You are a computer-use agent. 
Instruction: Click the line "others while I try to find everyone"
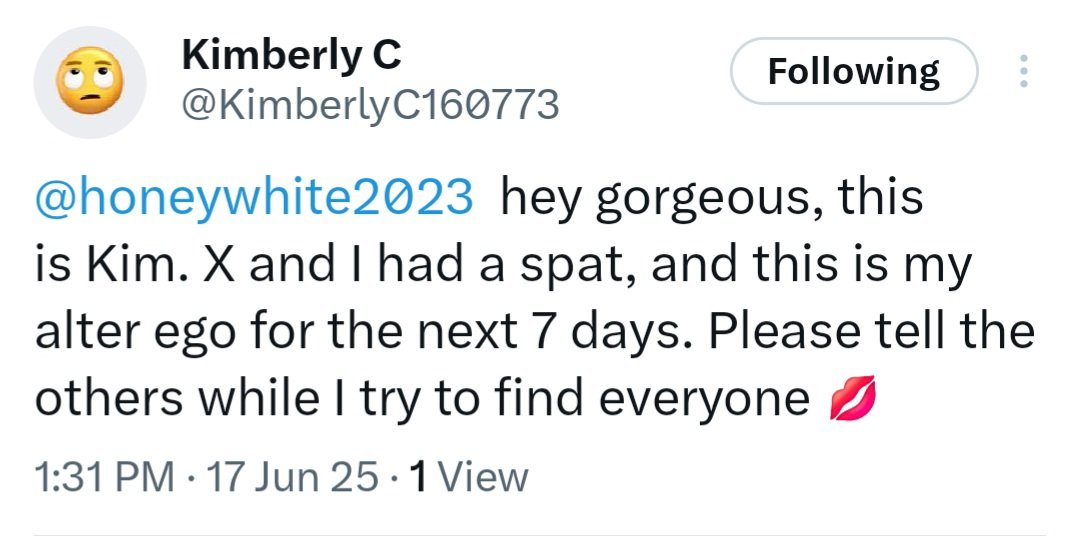[422, 400]
